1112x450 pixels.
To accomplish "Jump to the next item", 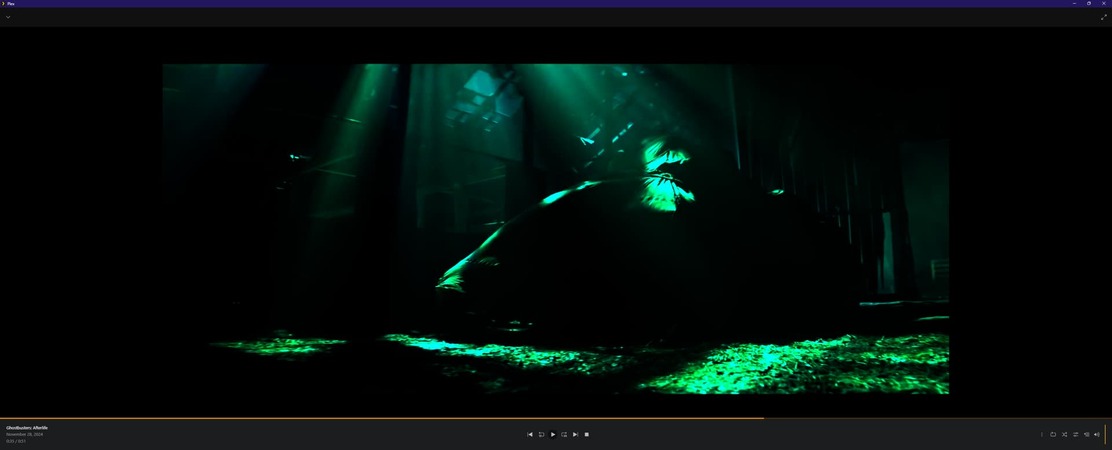I will 575,434.
